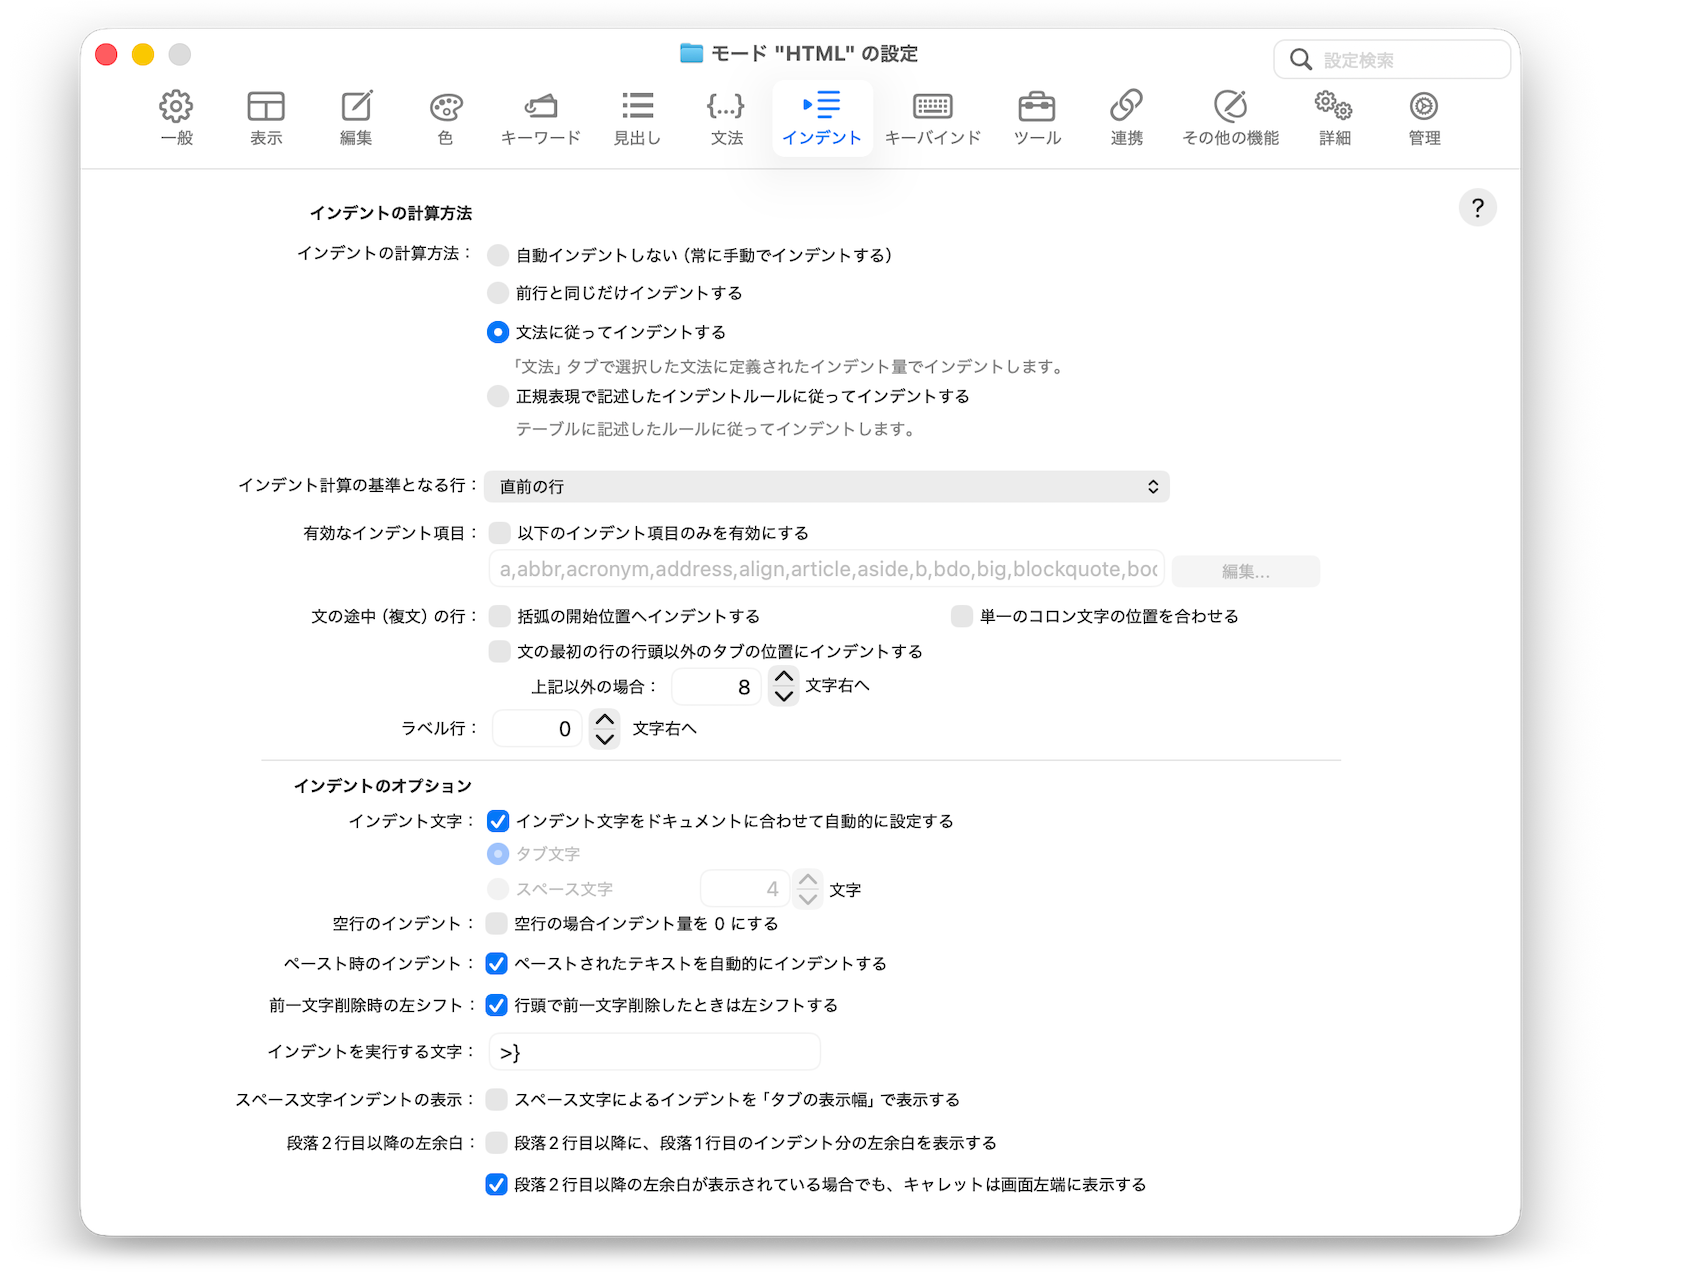Open the その他の機能 pane
The height and width of the screenshot is (1280, 1700).
[1230, 118]
